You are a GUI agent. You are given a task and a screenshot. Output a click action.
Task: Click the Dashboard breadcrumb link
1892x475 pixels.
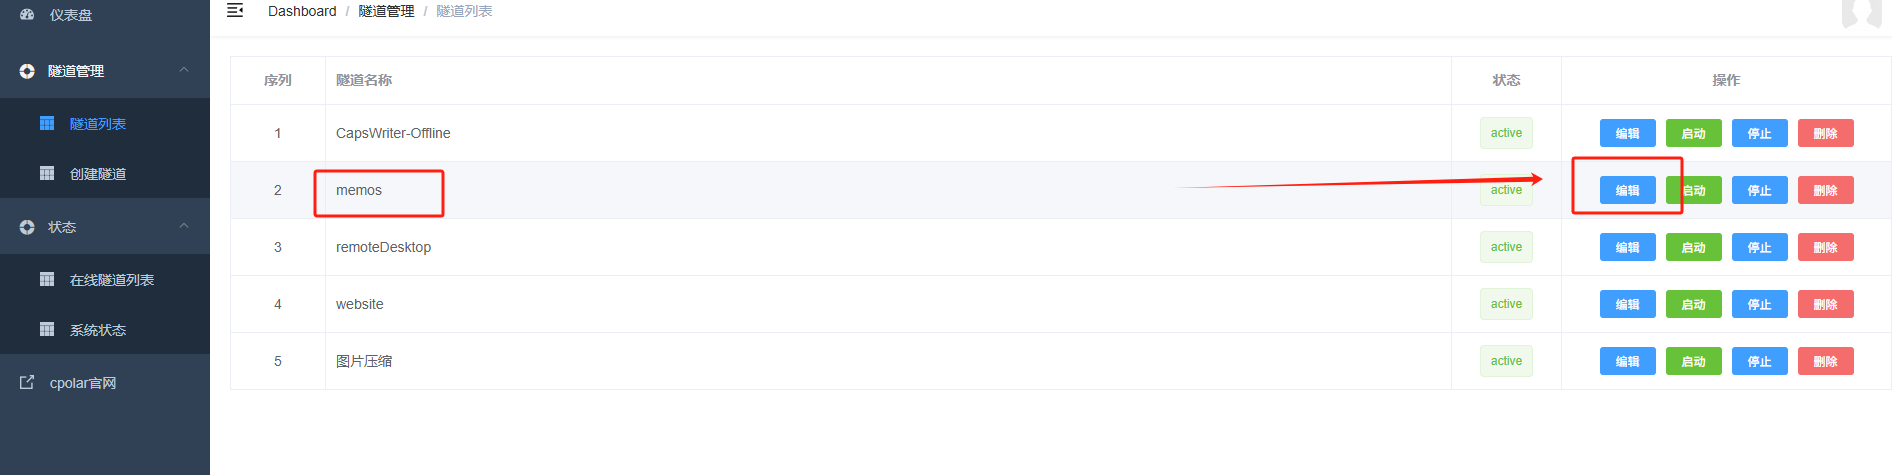[302, 11]
